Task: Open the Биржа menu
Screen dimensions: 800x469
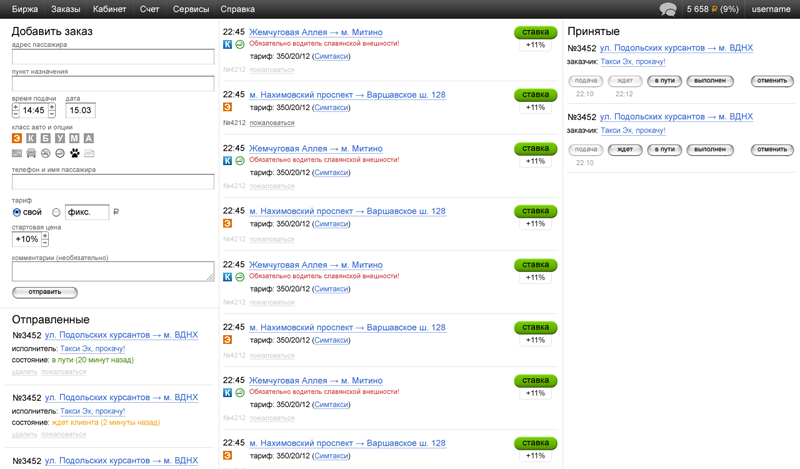Action: pos(24,9)
